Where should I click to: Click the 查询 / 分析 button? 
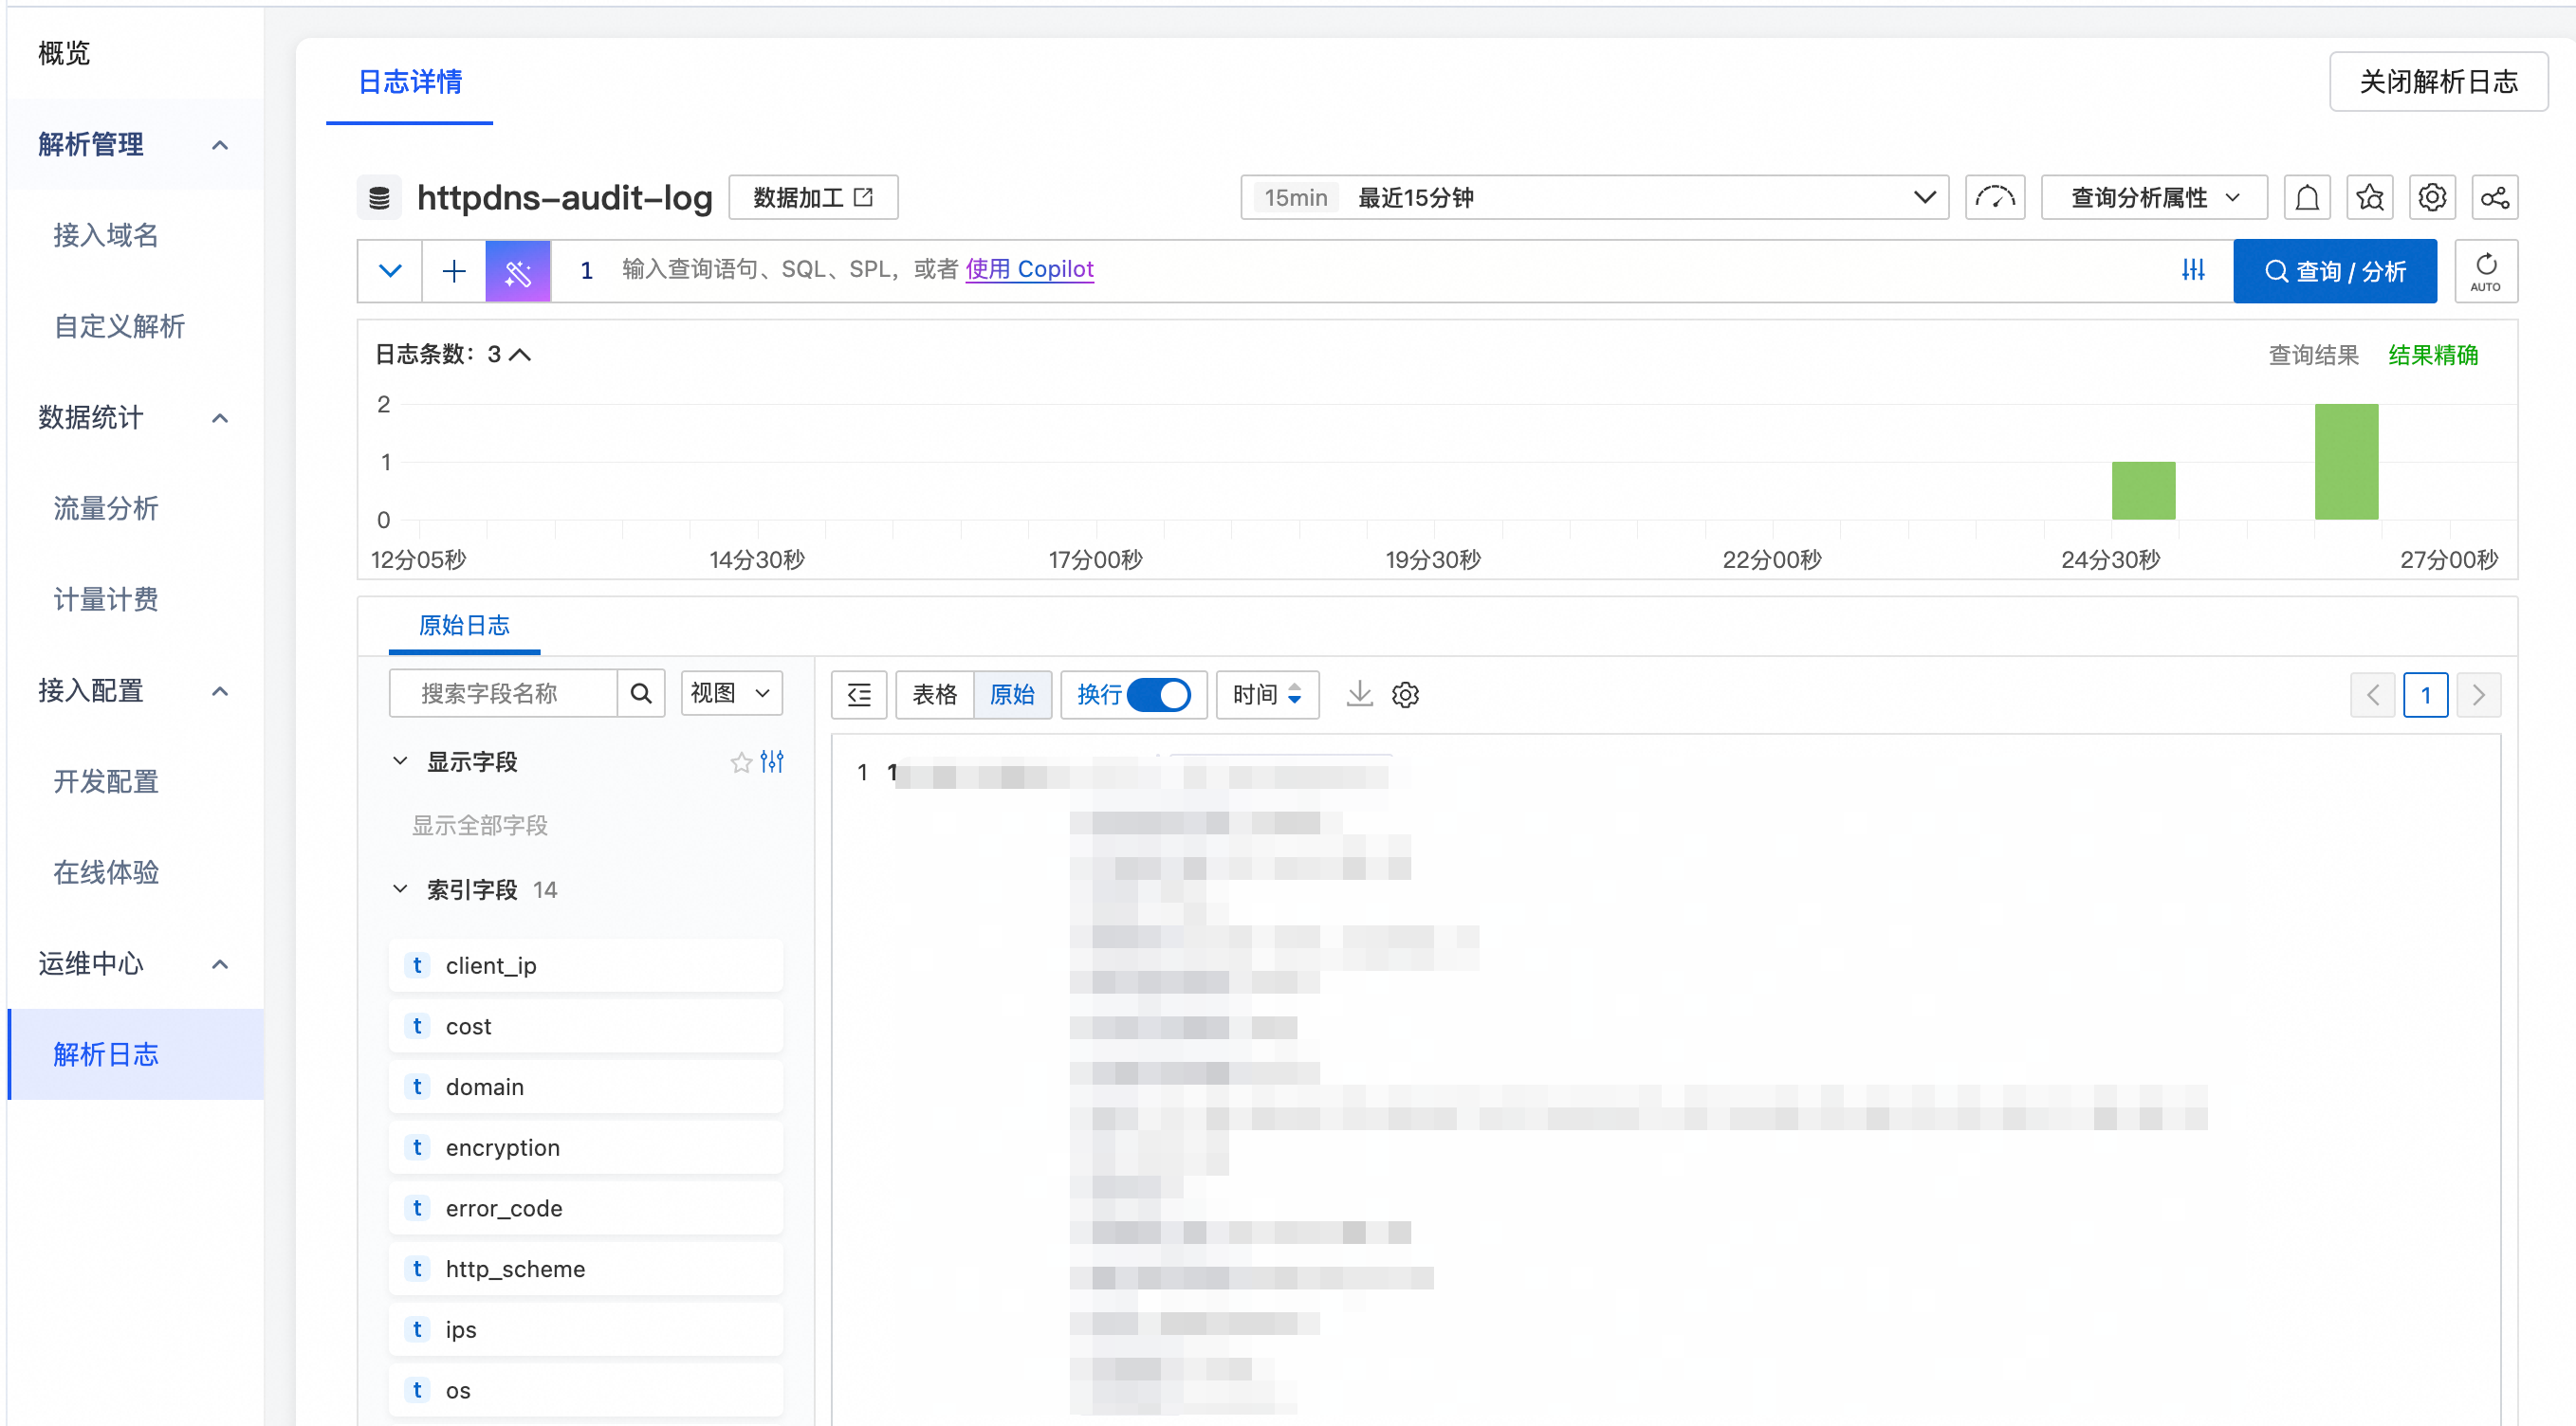2334,271
